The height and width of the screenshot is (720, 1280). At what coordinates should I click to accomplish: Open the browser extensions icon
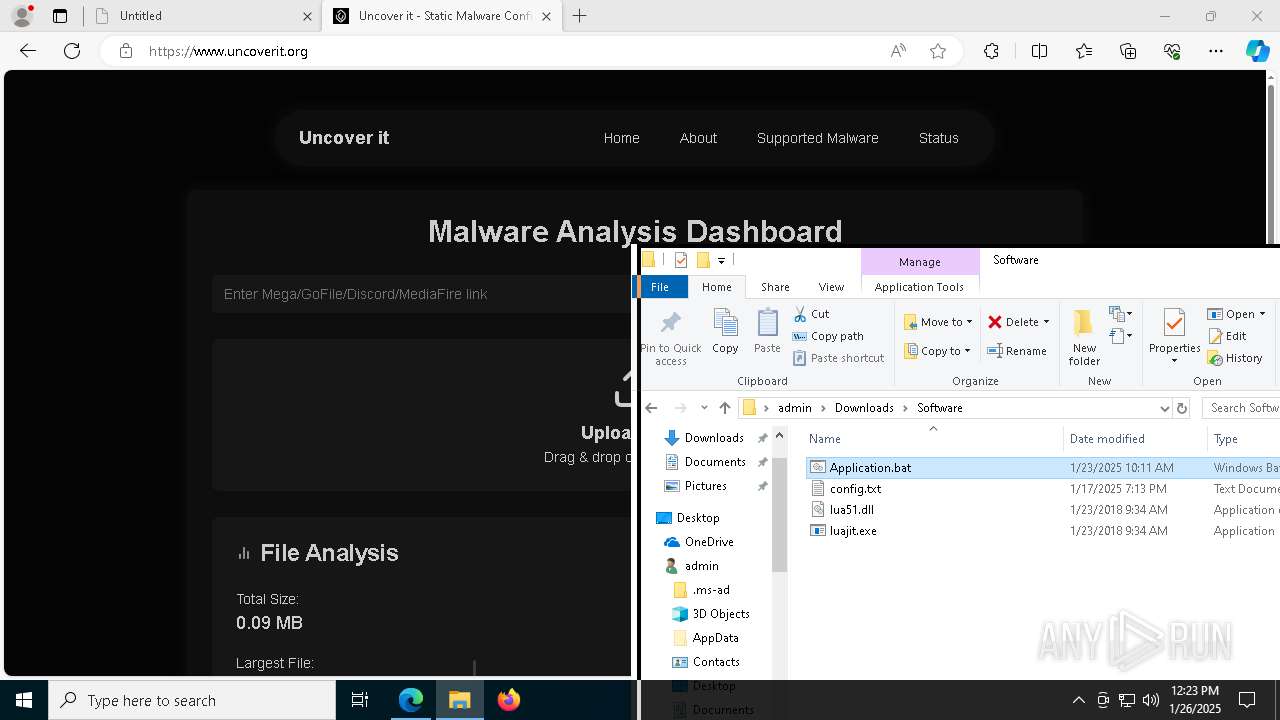tap(991, 51)
